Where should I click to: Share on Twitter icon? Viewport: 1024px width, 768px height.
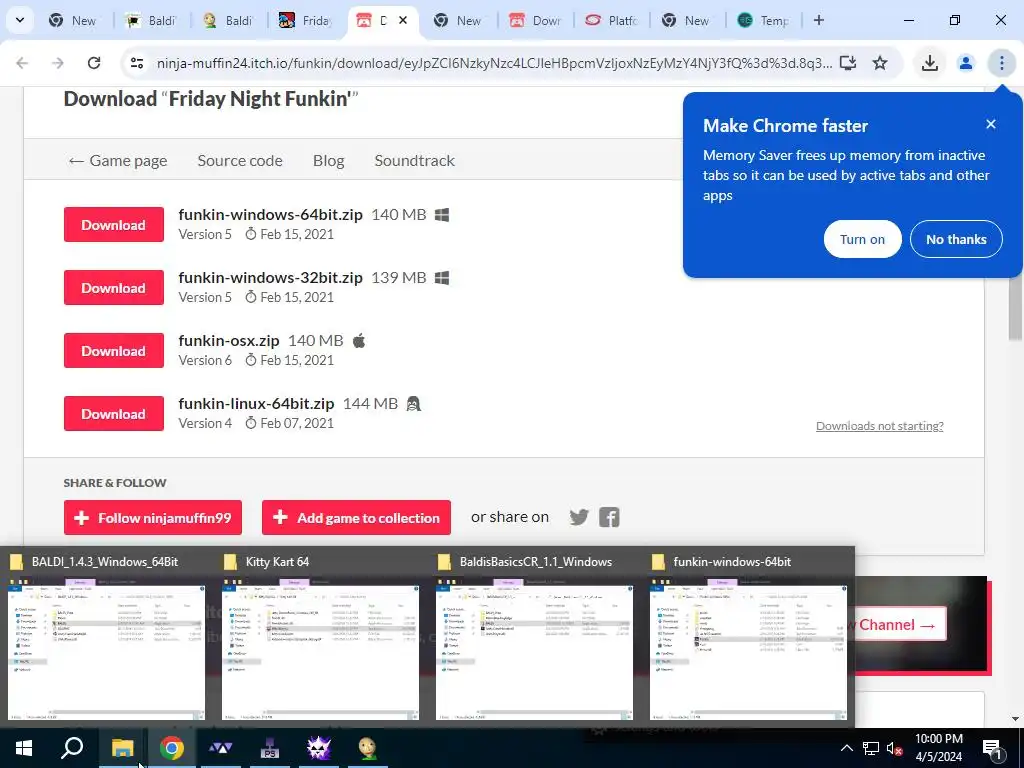[x=579, y=517]
